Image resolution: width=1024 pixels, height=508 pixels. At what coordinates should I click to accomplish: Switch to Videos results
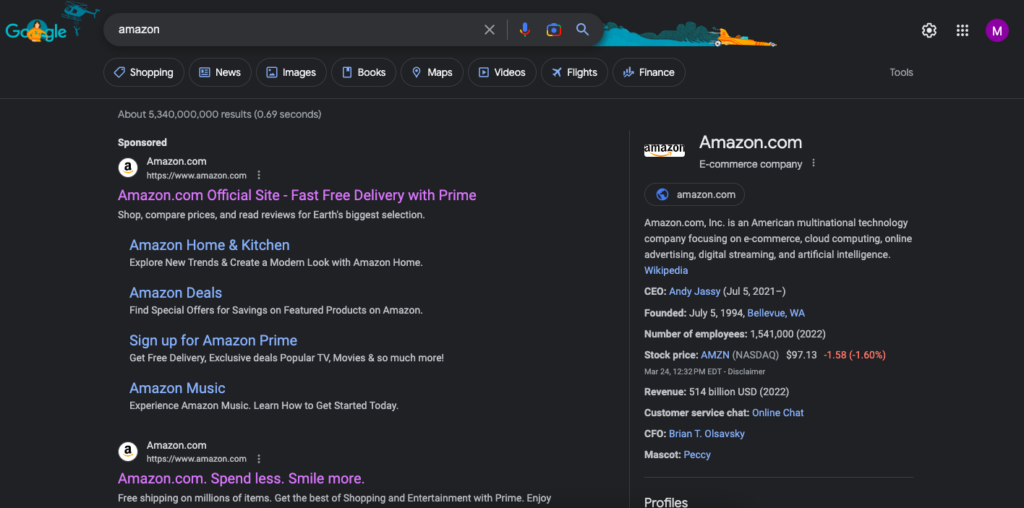[x=502, y=72]
